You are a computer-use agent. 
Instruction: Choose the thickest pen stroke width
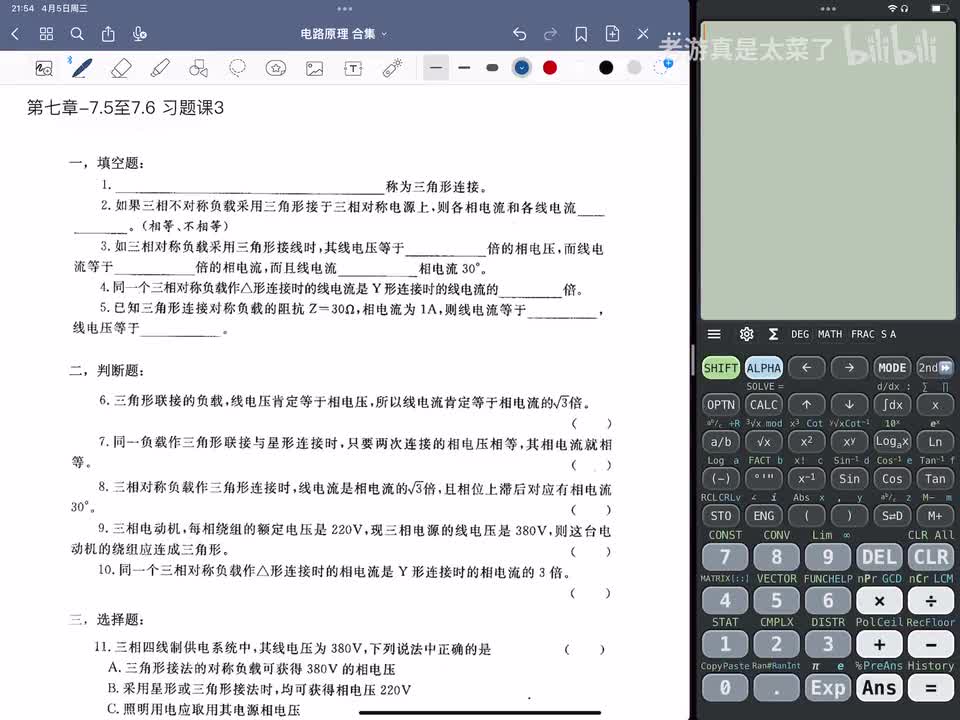pos(492,67)
